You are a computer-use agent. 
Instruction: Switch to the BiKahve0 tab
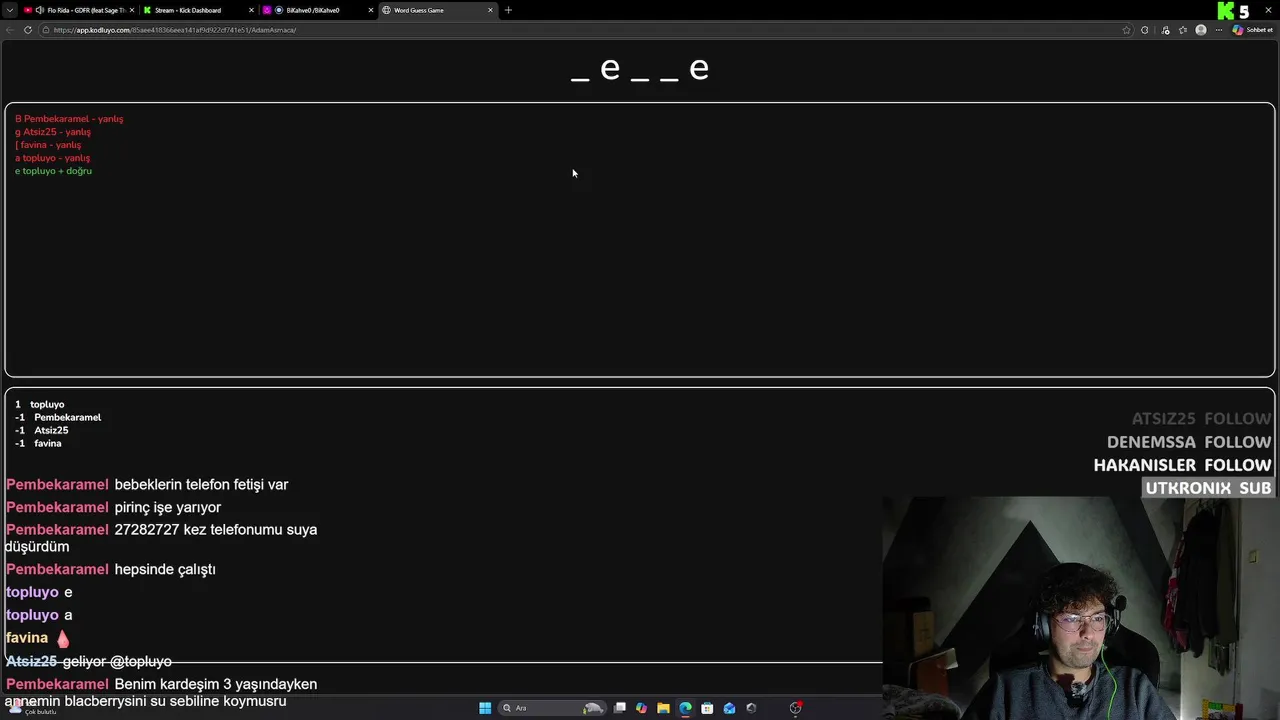(318, 10)
